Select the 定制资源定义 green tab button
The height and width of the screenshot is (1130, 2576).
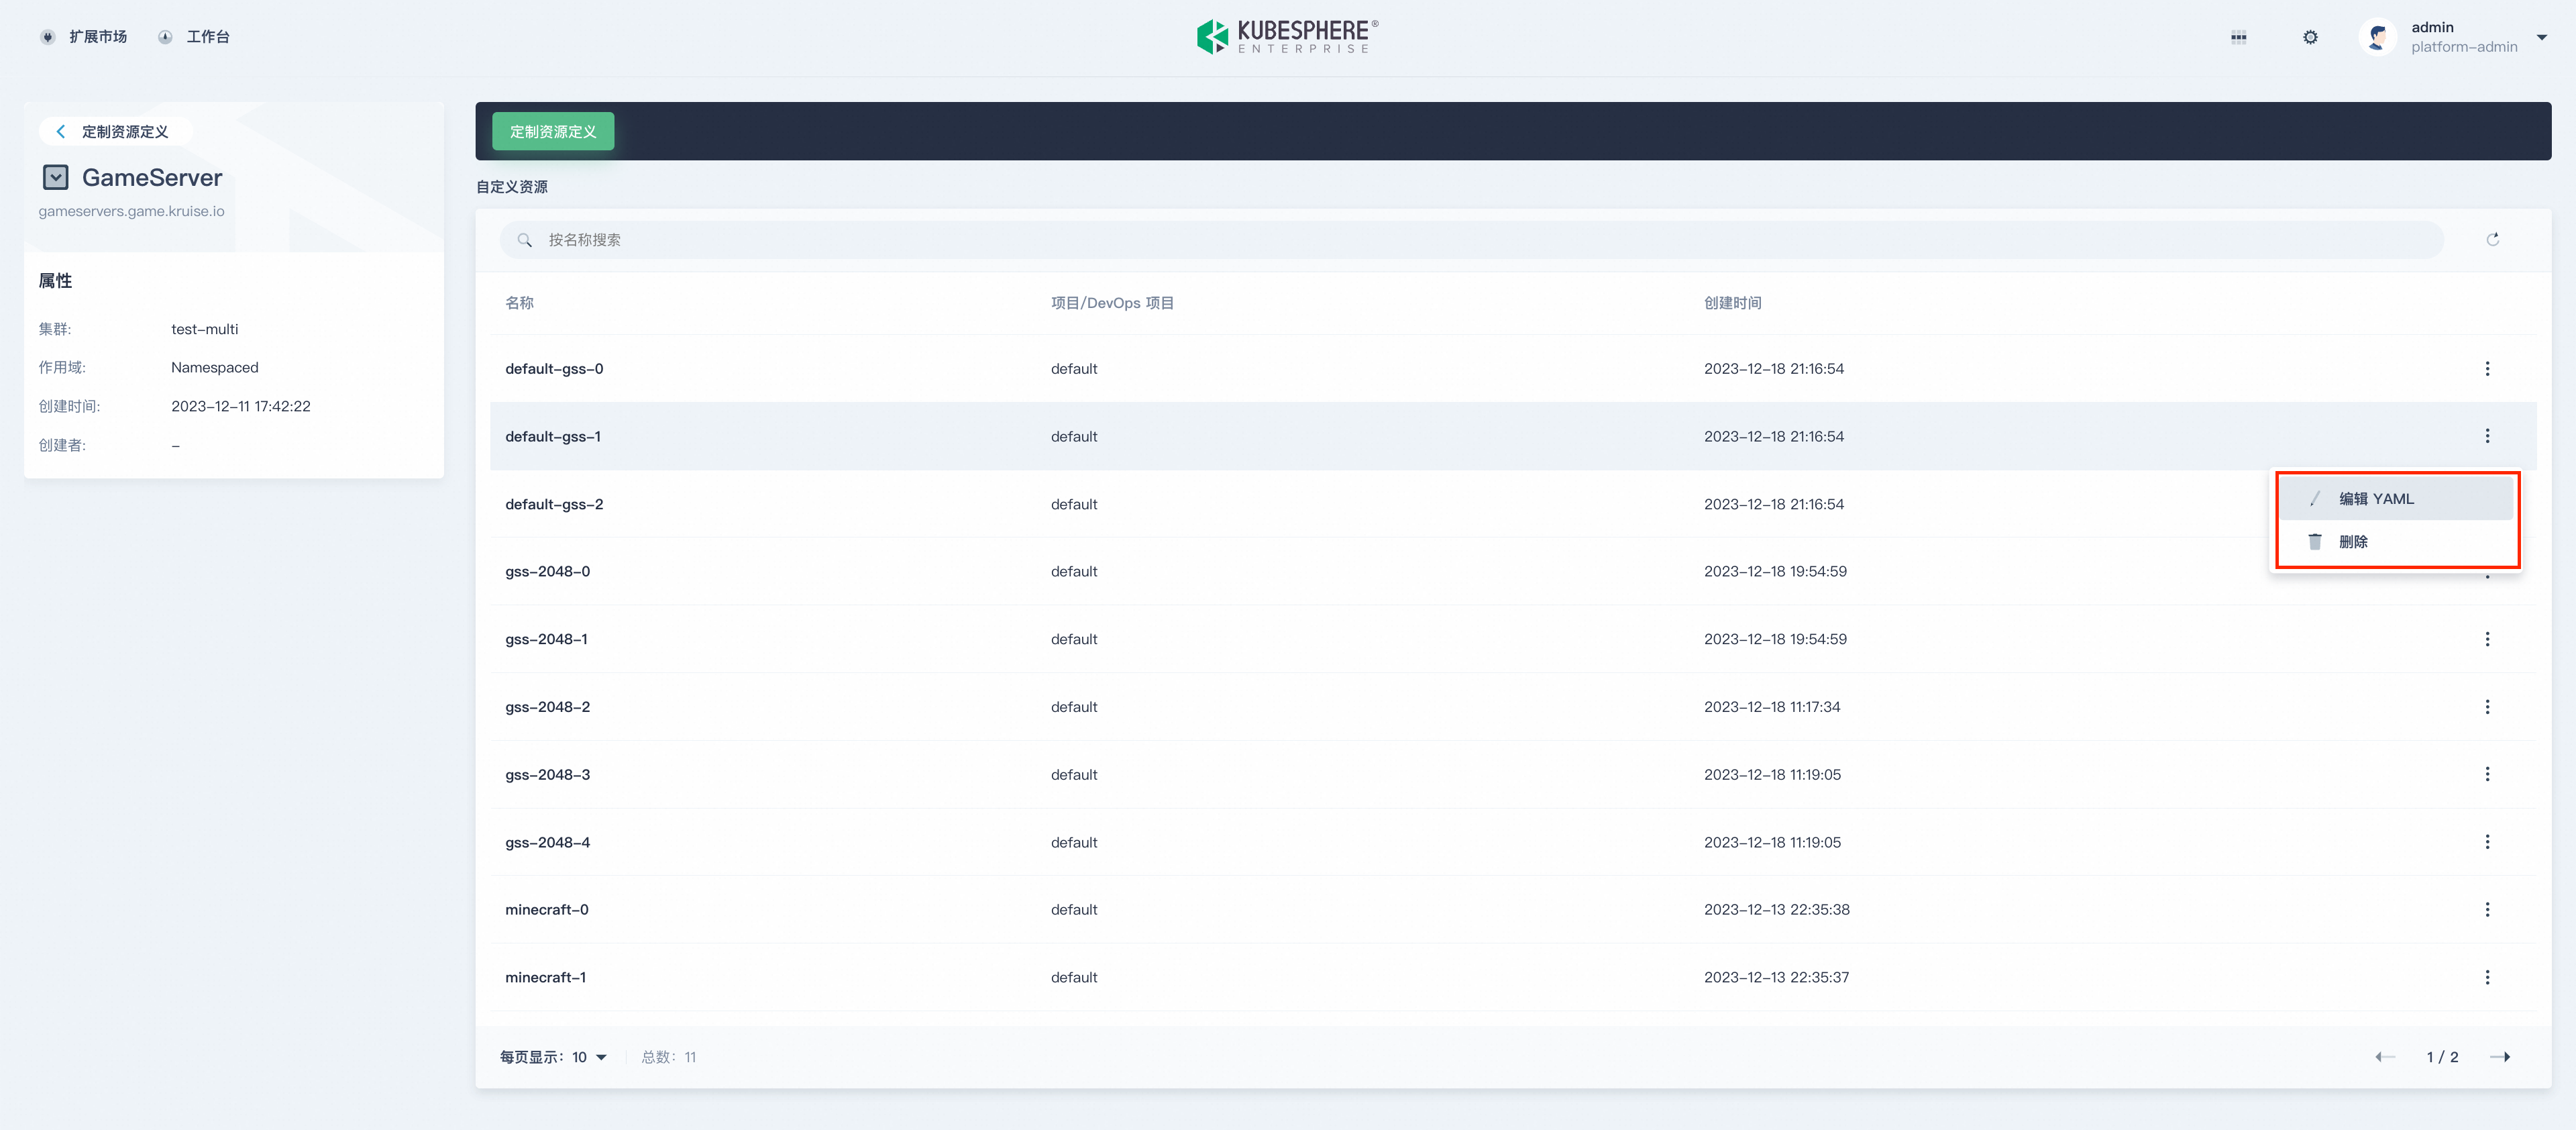click(553, 132)
